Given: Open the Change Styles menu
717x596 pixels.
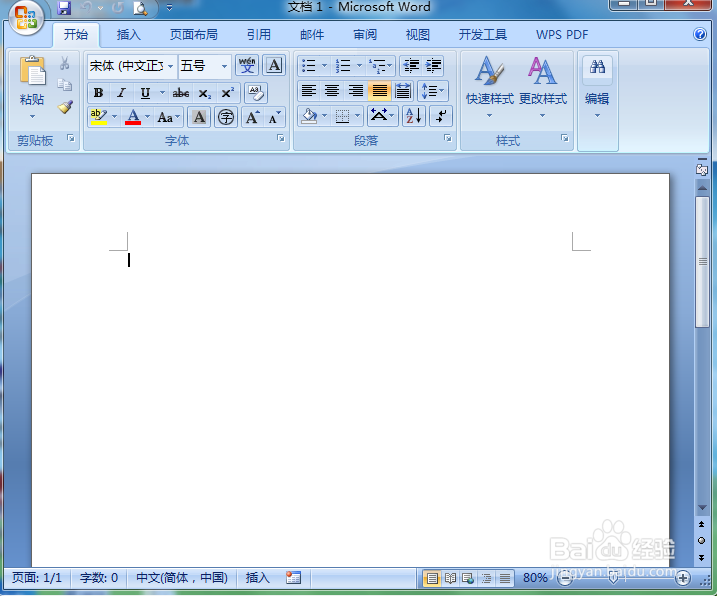Looking at the screenshot, I should coord(543,87).
